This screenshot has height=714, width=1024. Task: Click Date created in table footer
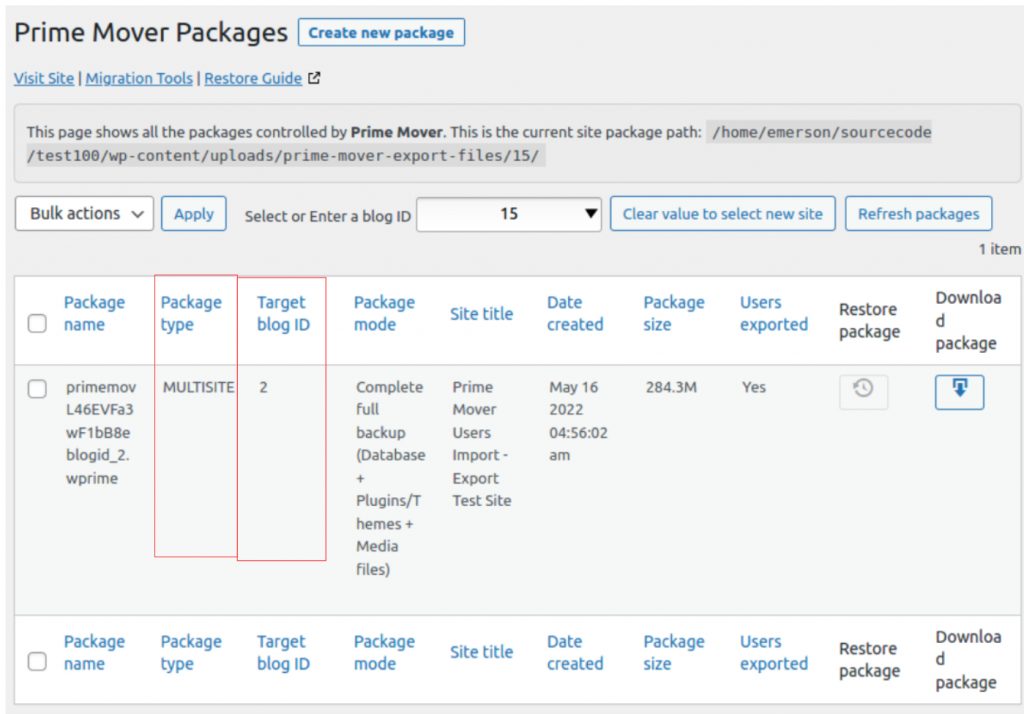575,653
